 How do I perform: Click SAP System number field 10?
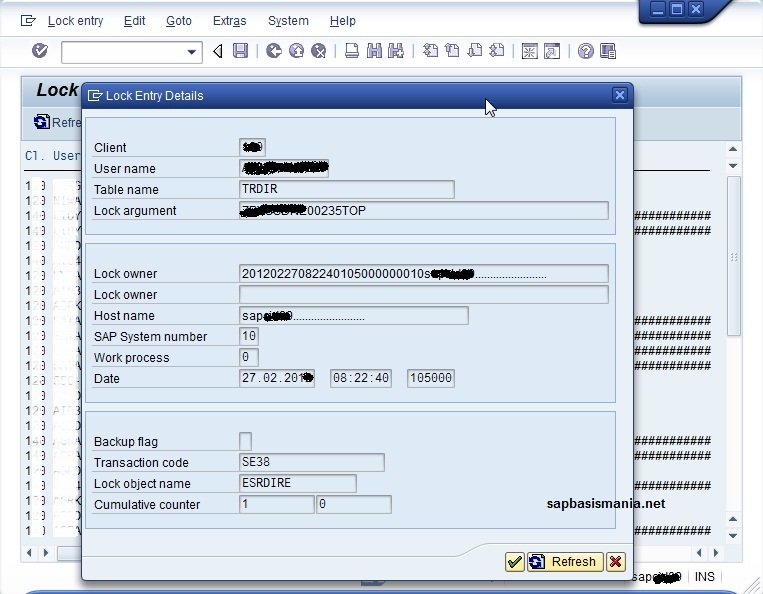pos(249,336)
